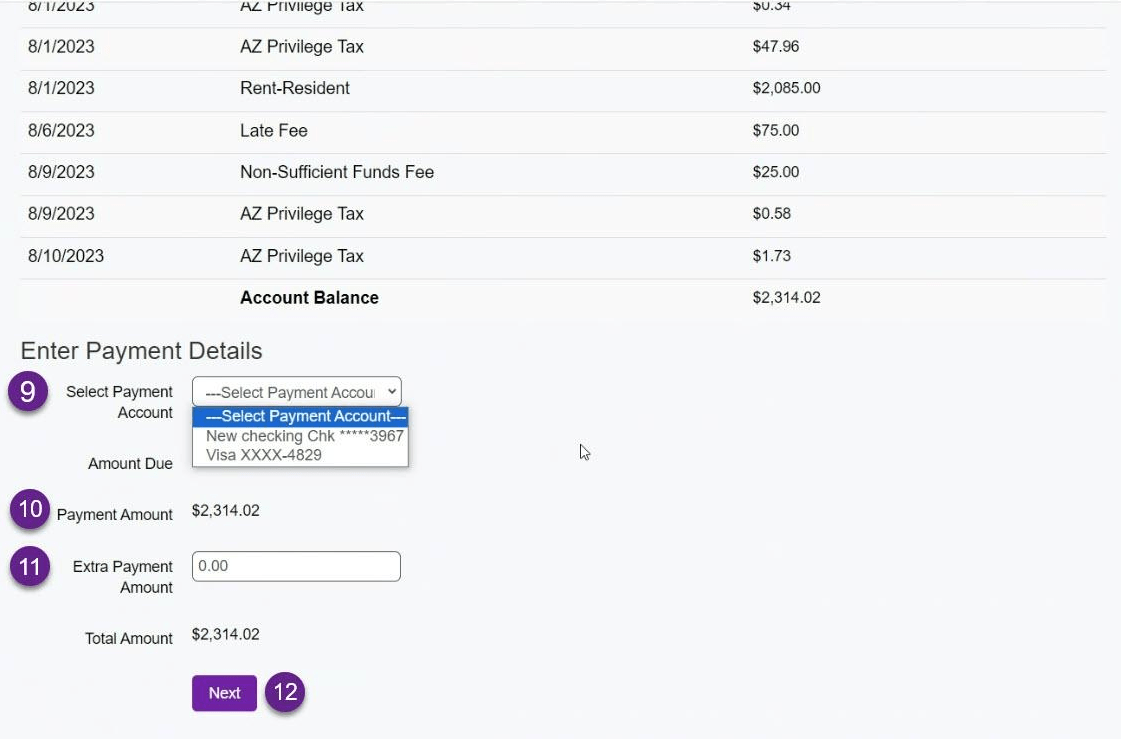Click the Payment Amount $2,314.02 value
Screen dimensions: 1121x739
[x=225, y=511]
